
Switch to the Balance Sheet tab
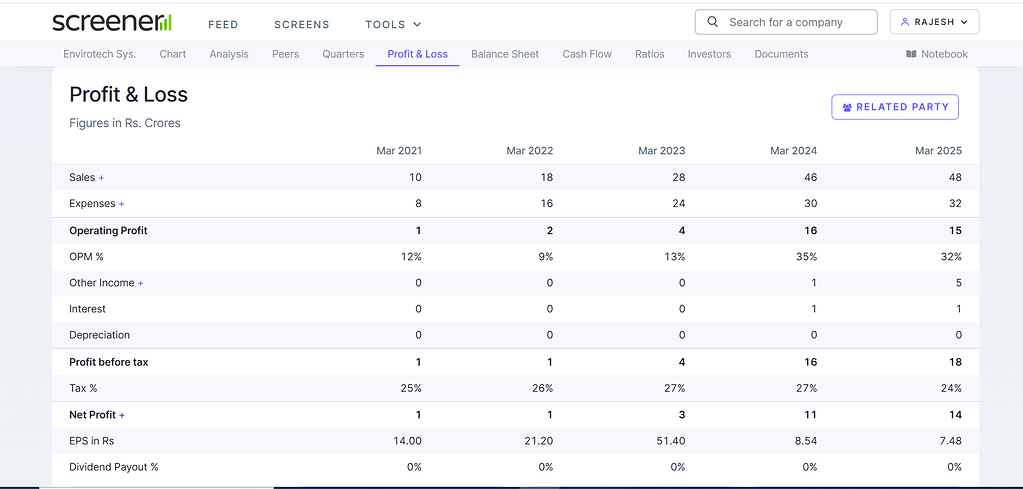point(505,54)
